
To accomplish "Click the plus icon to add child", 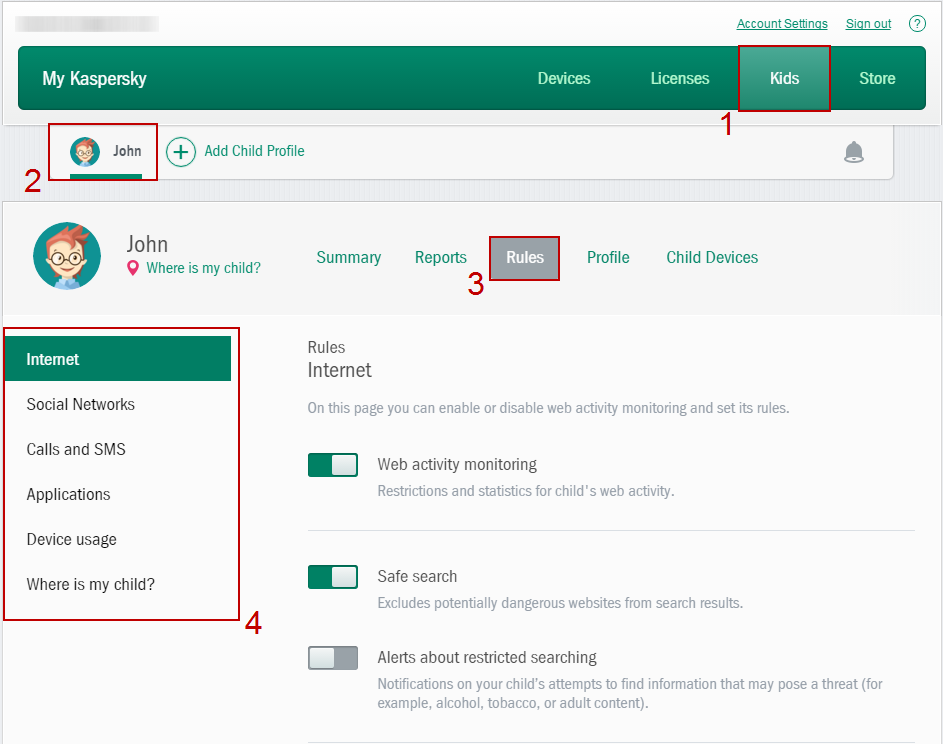I will click(181, 152).
